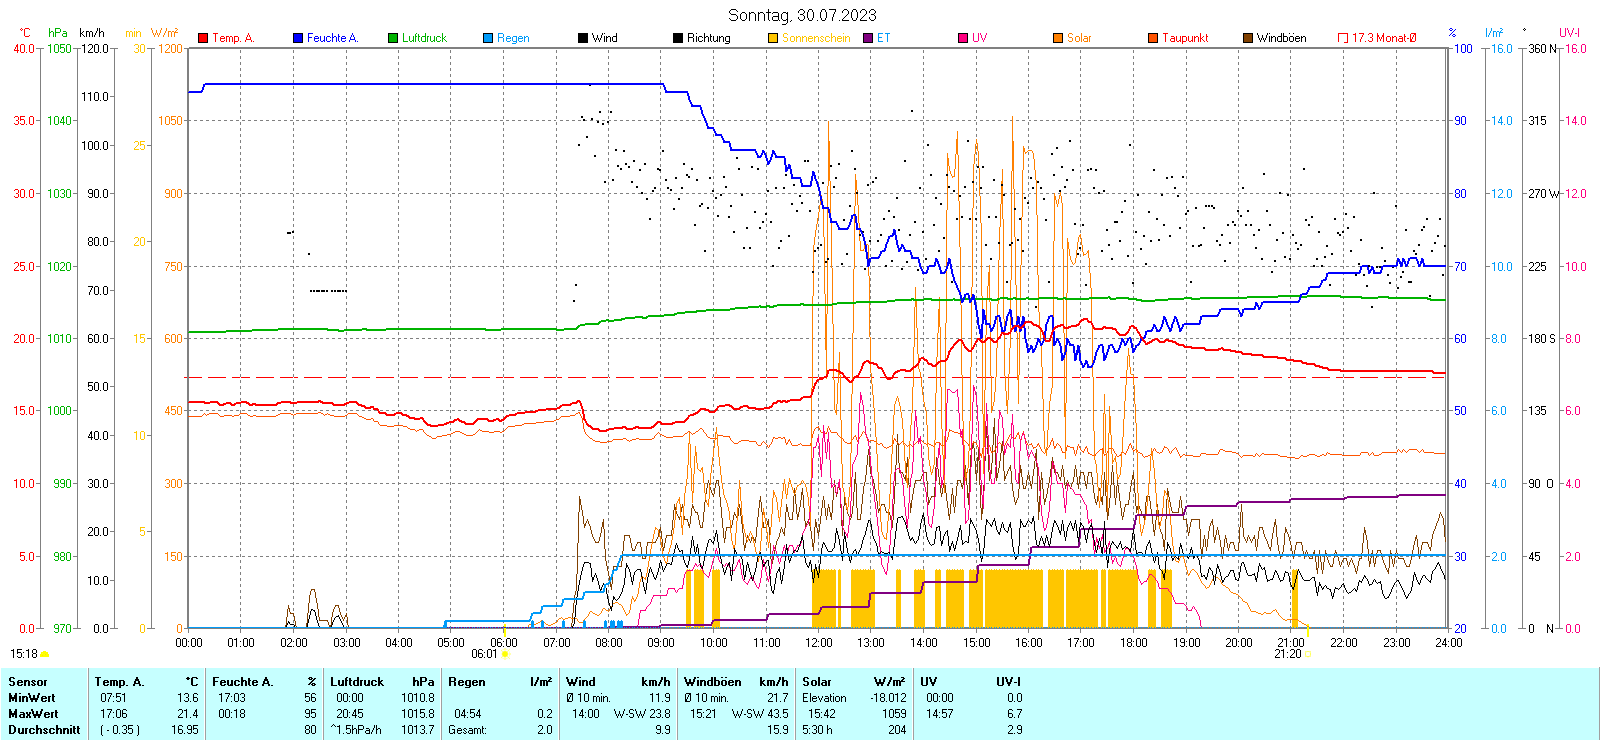Click the sunrise icon beside 06:01
Screen dimensions: 1600x740
(505, 654)
